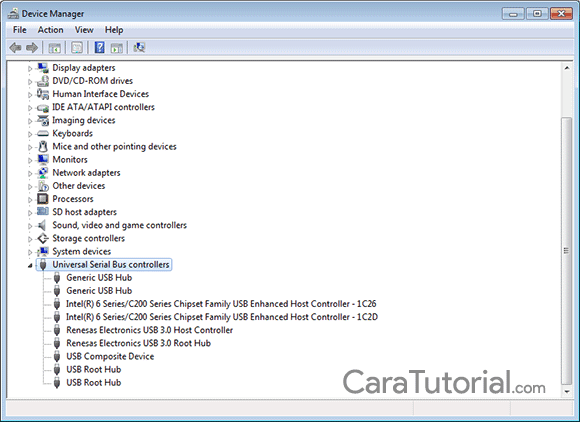Click the Other devices icon
The height and width of the screenshot is (422, 580).
point(43,186)
